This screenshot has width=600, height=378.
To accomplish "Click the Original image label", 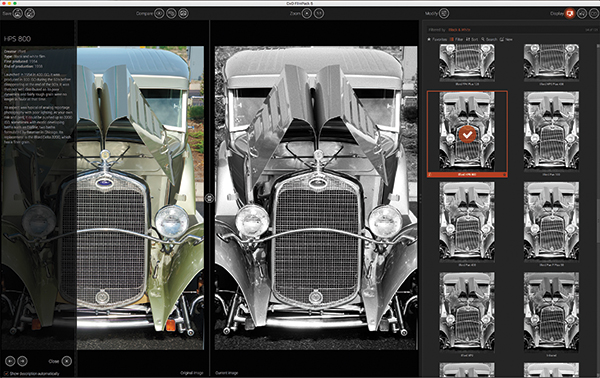I will coord(192,373).
